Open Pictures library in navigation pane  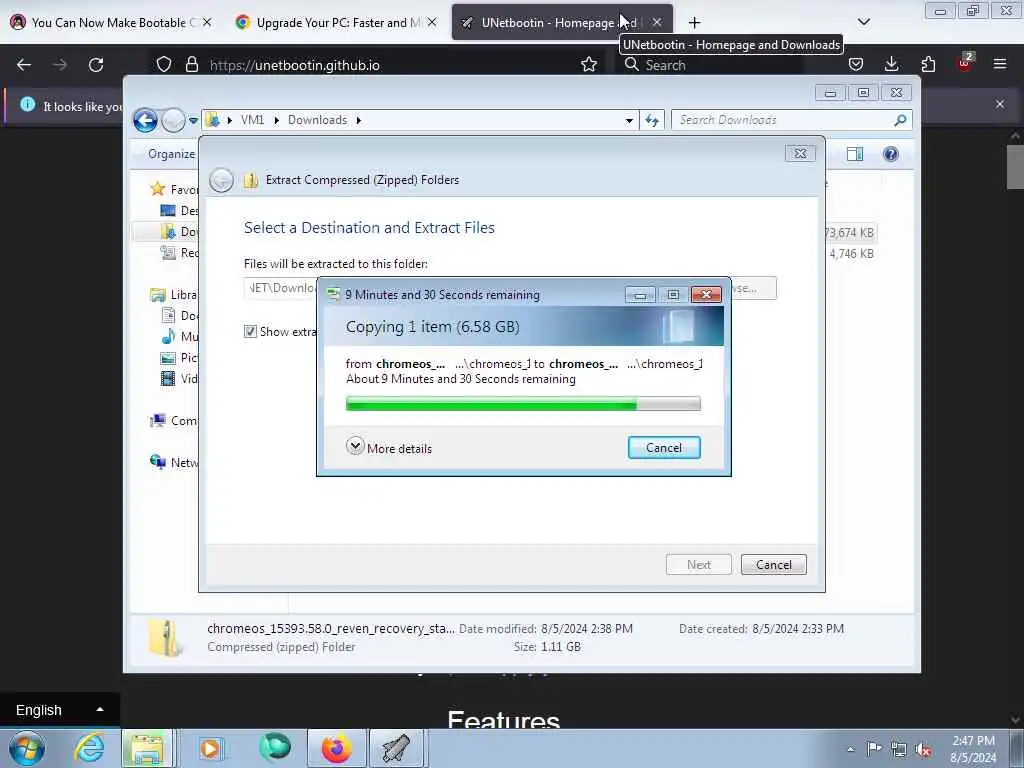[180, 358]
